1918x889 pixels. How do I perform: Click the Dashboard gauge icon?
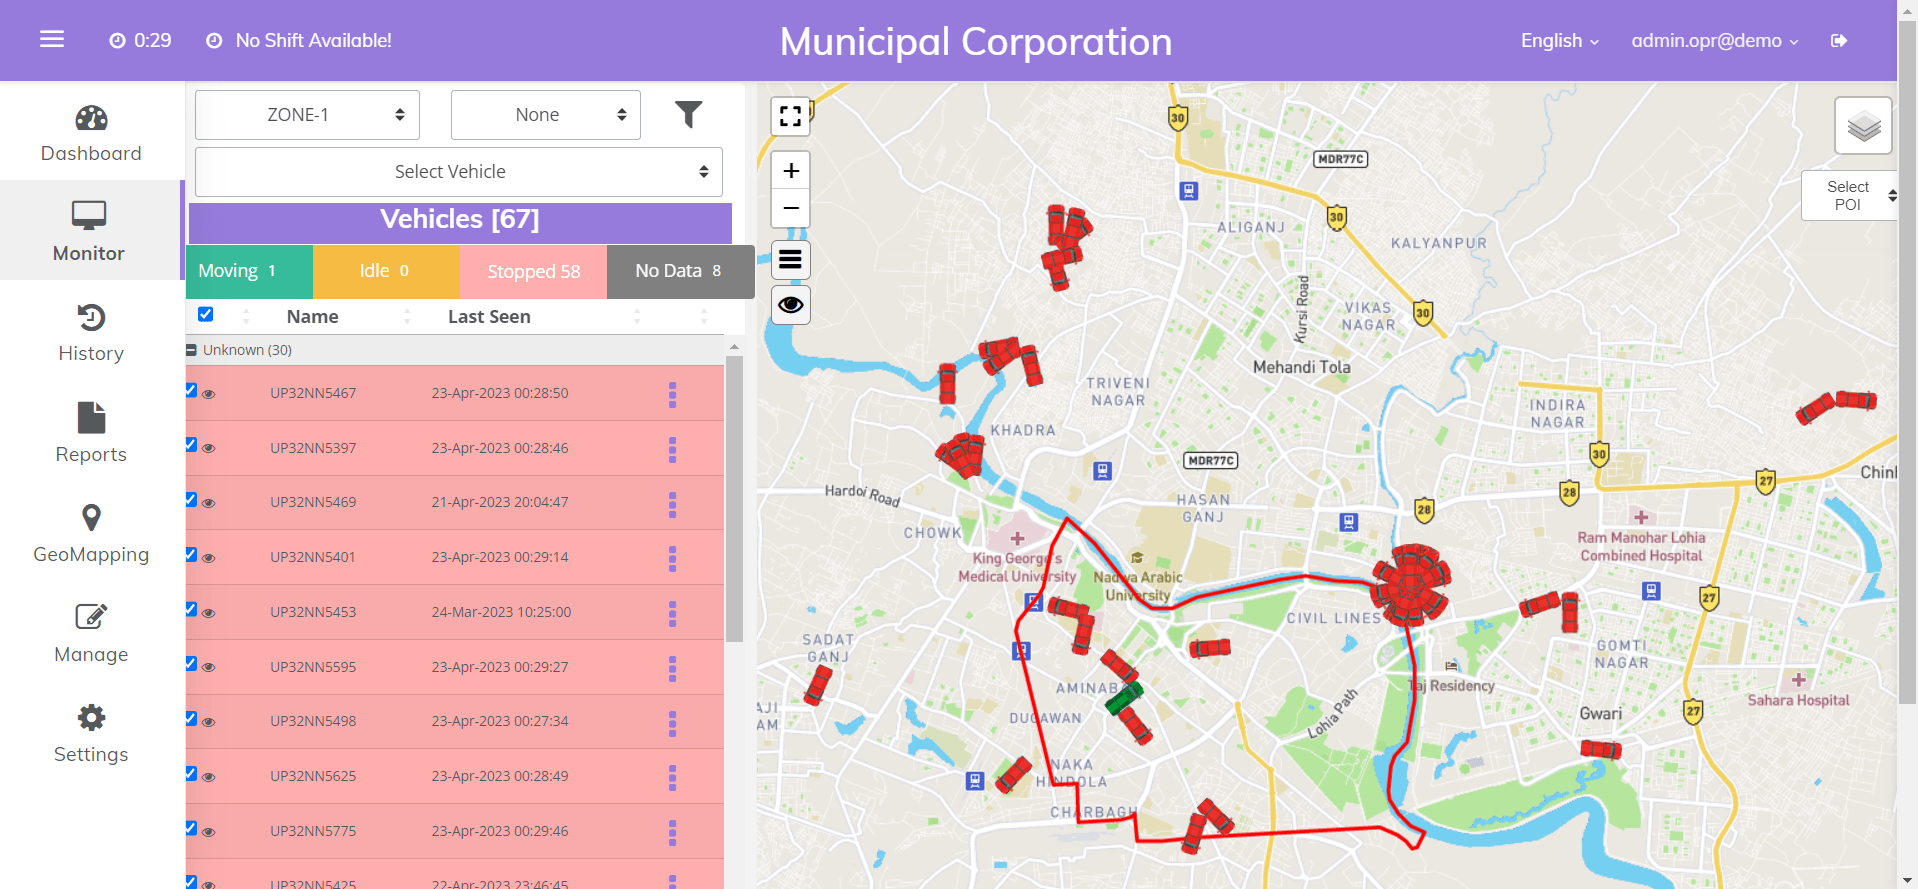pos(91,119)
